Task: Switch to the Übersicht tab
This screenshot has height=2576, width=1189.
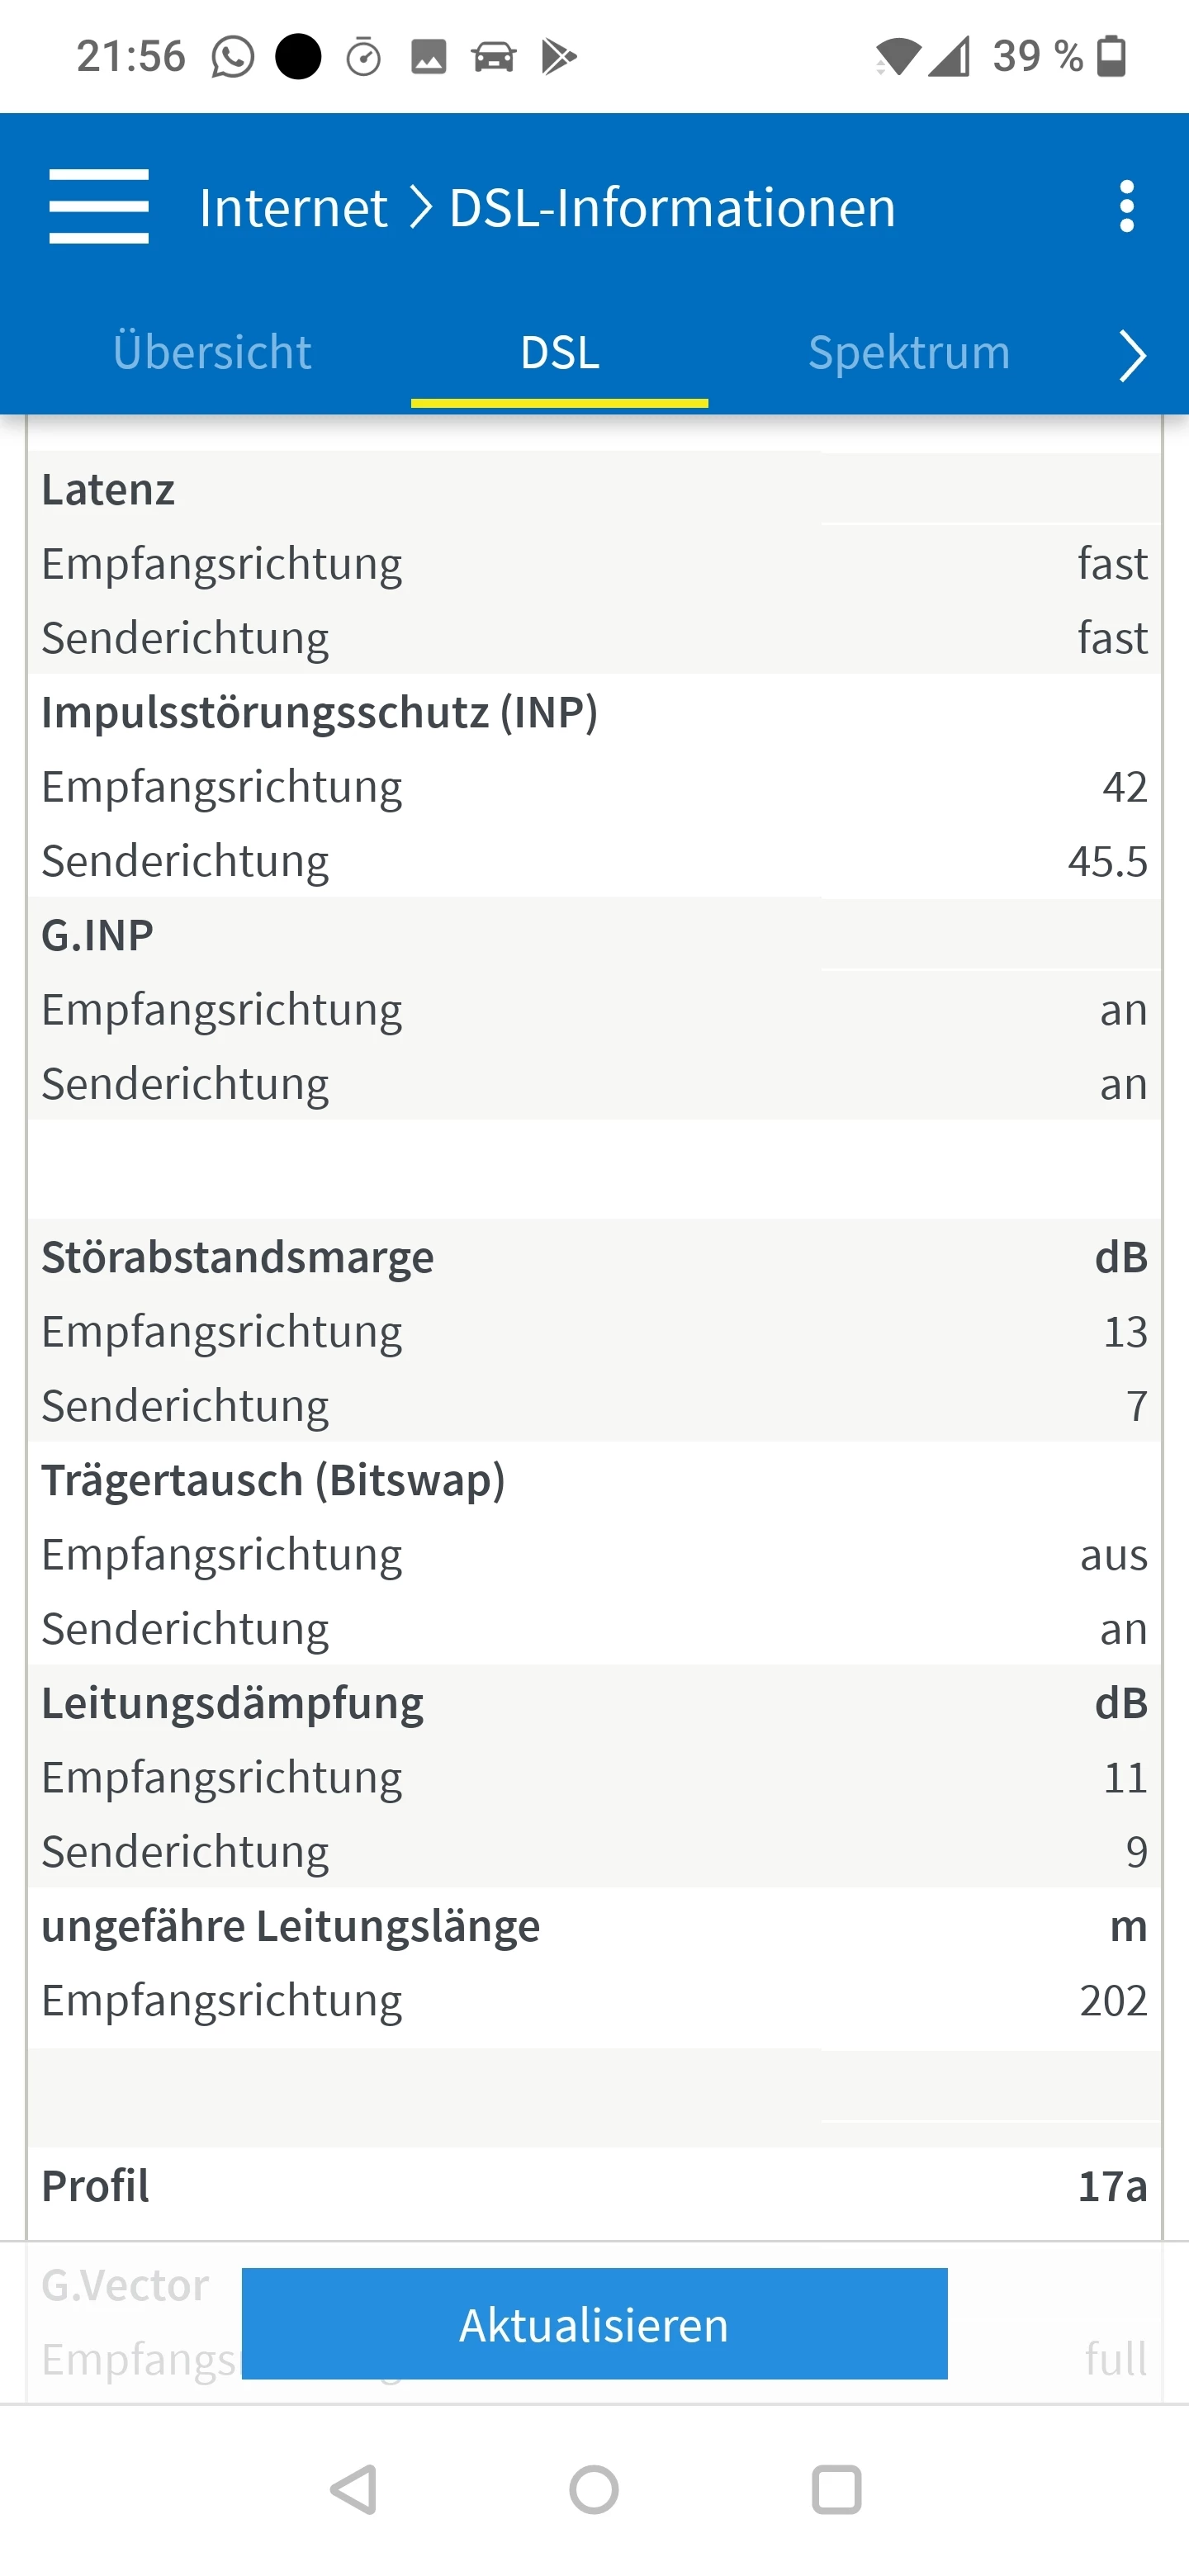Action: tap(212, 353)
